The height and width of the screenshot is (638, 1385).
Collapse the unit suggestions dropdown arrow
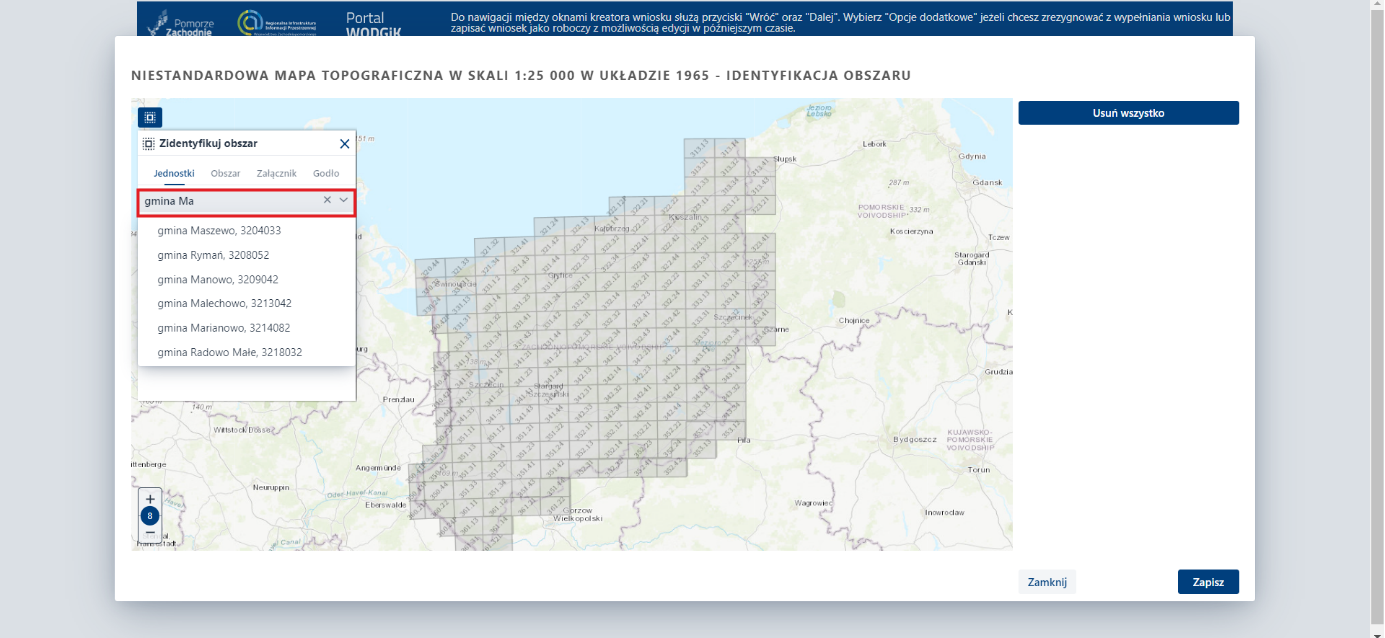tap(344, 201)
